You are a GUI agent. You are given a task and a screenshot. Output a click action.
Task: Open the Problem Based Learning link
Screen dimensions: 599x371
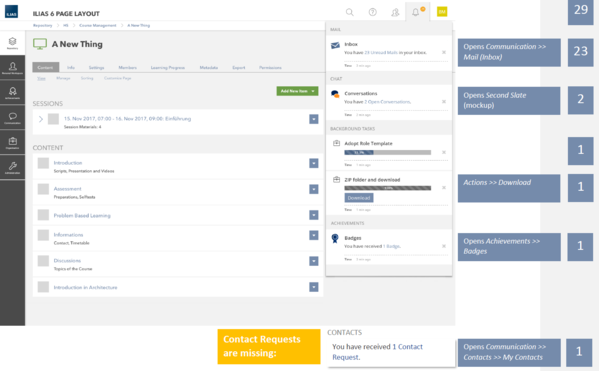click(x=82, y=215)
